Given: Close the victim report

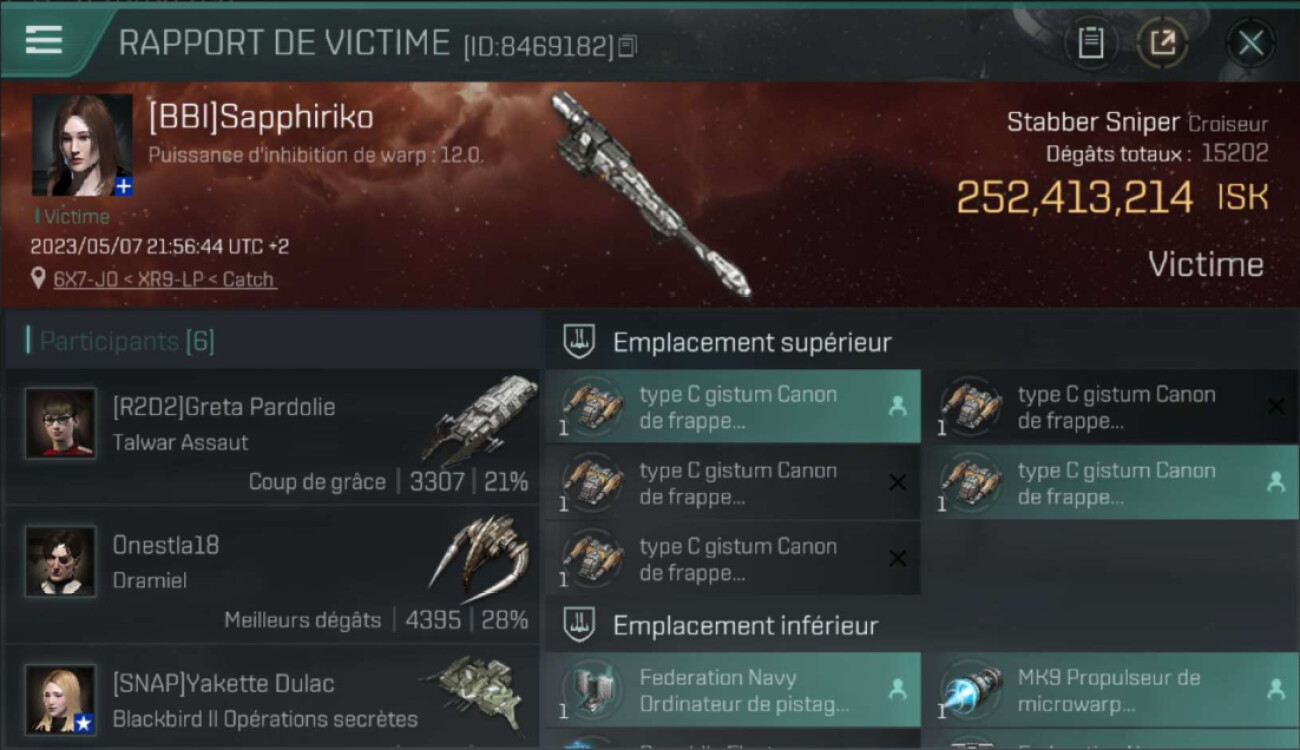Looking at the screenshot, I should click(x=1251, y=43).
